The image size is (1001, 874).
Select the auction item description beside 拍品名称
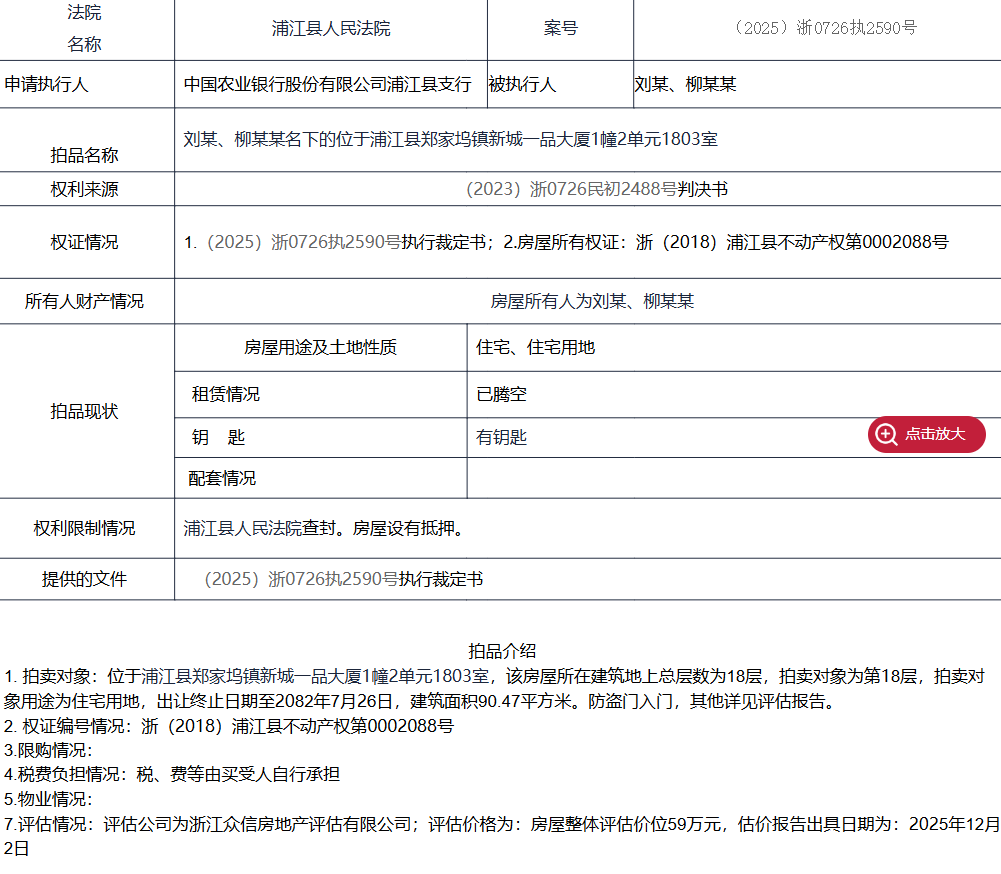[450, 139]
